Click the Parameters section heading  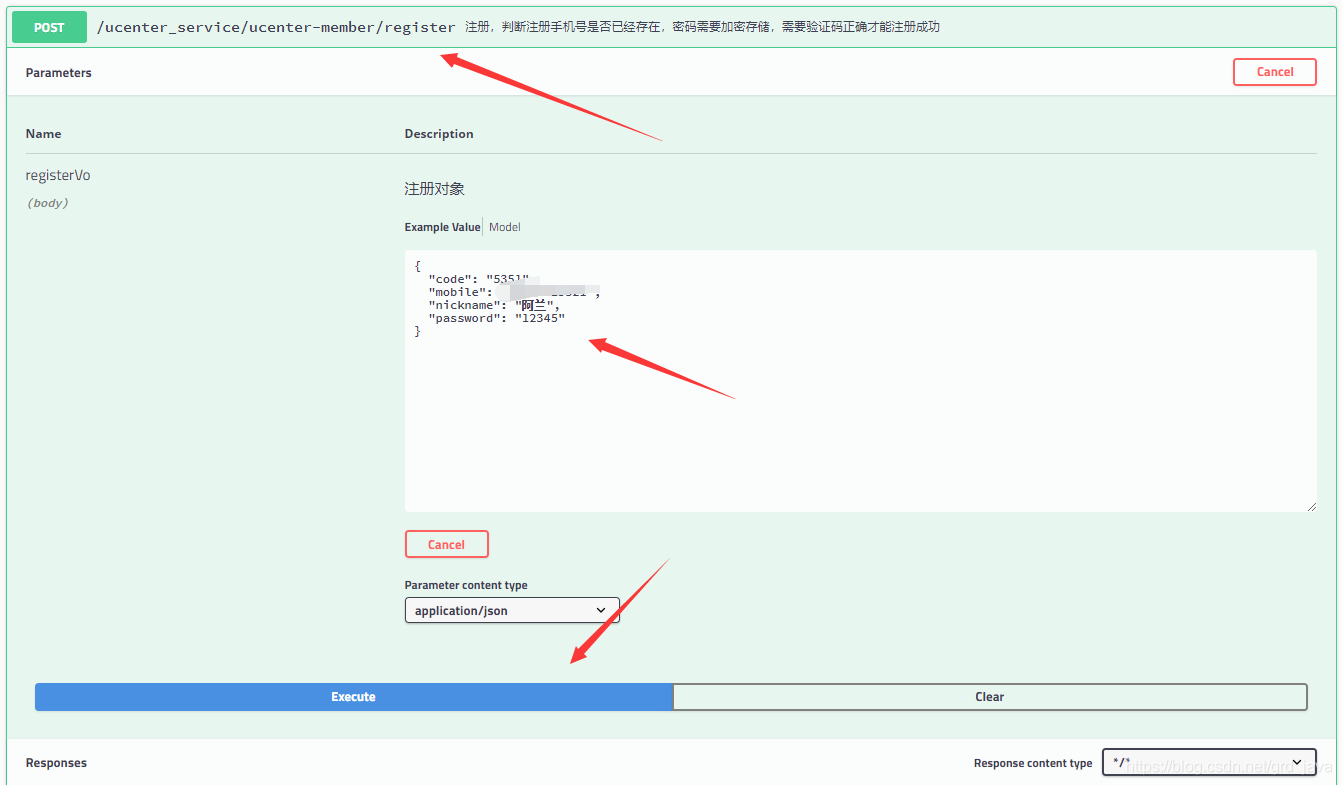pyautogui.click(x=58, y=73)
